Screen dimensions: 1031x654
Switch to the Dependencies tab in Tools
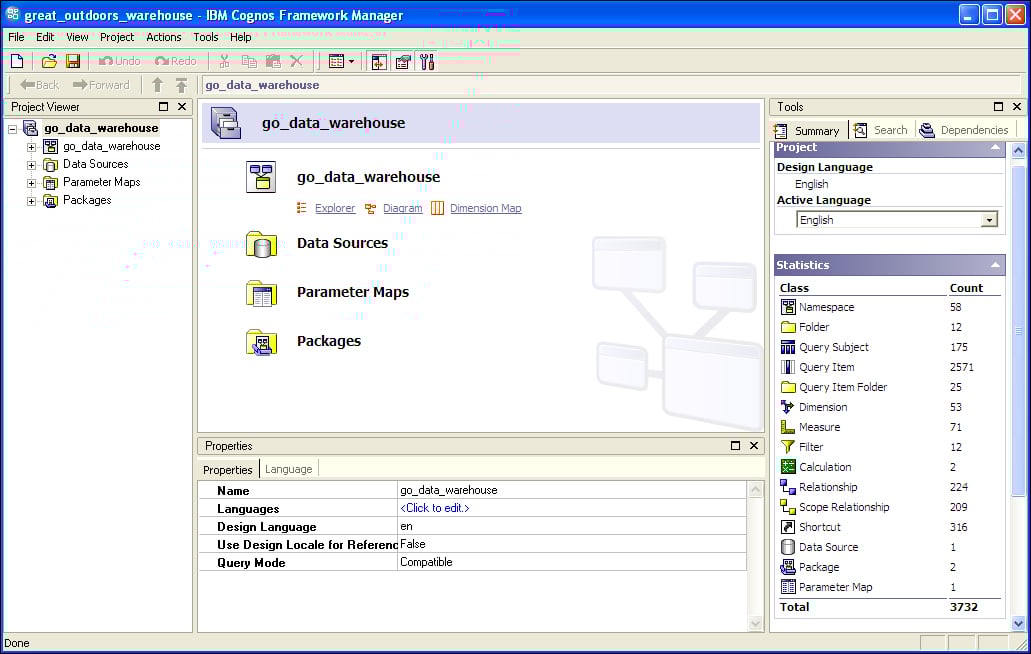[x=964, y=130]
